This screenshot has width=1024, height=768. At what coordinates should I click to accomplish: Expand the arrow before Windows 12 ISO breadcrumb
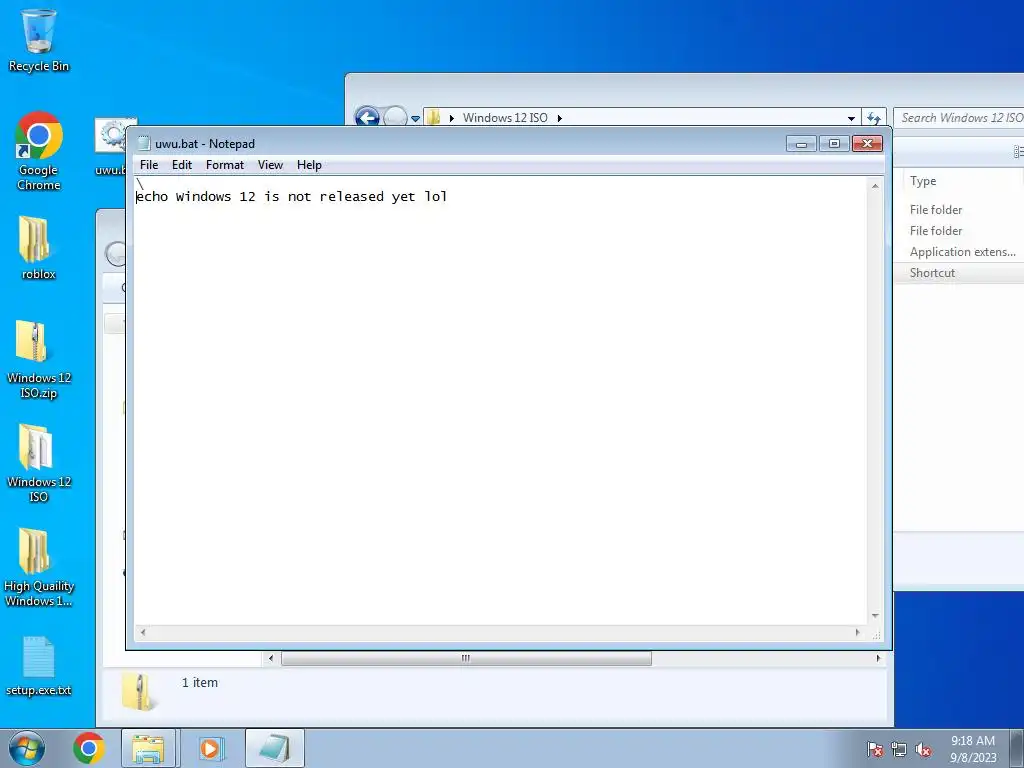click(x=451, y=118)
